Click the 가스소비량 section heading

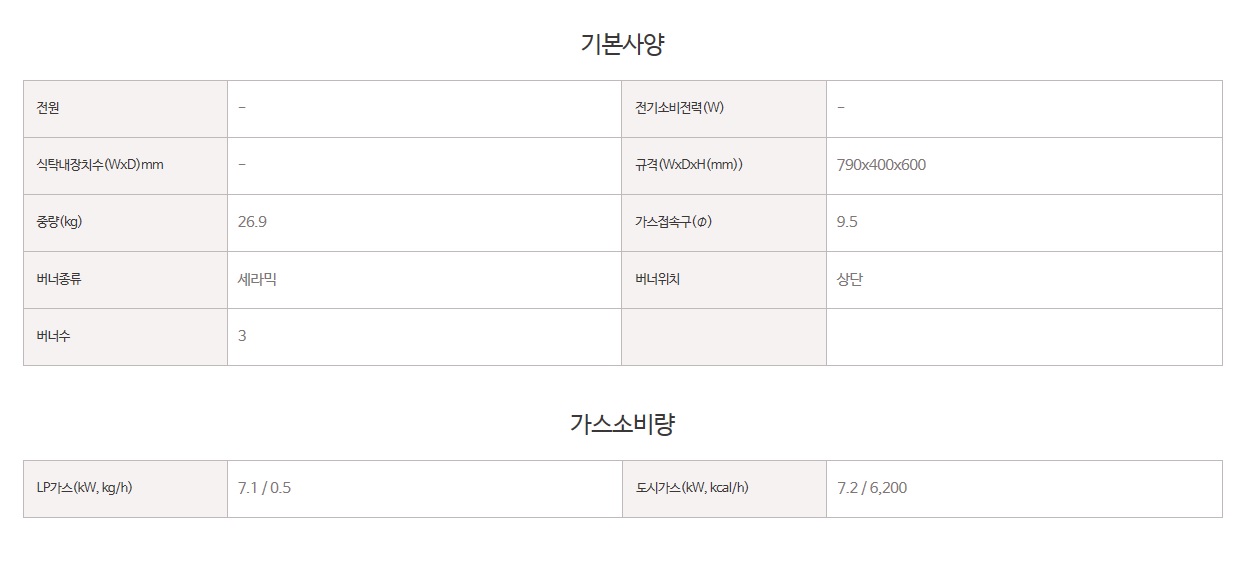click(622, 424)
